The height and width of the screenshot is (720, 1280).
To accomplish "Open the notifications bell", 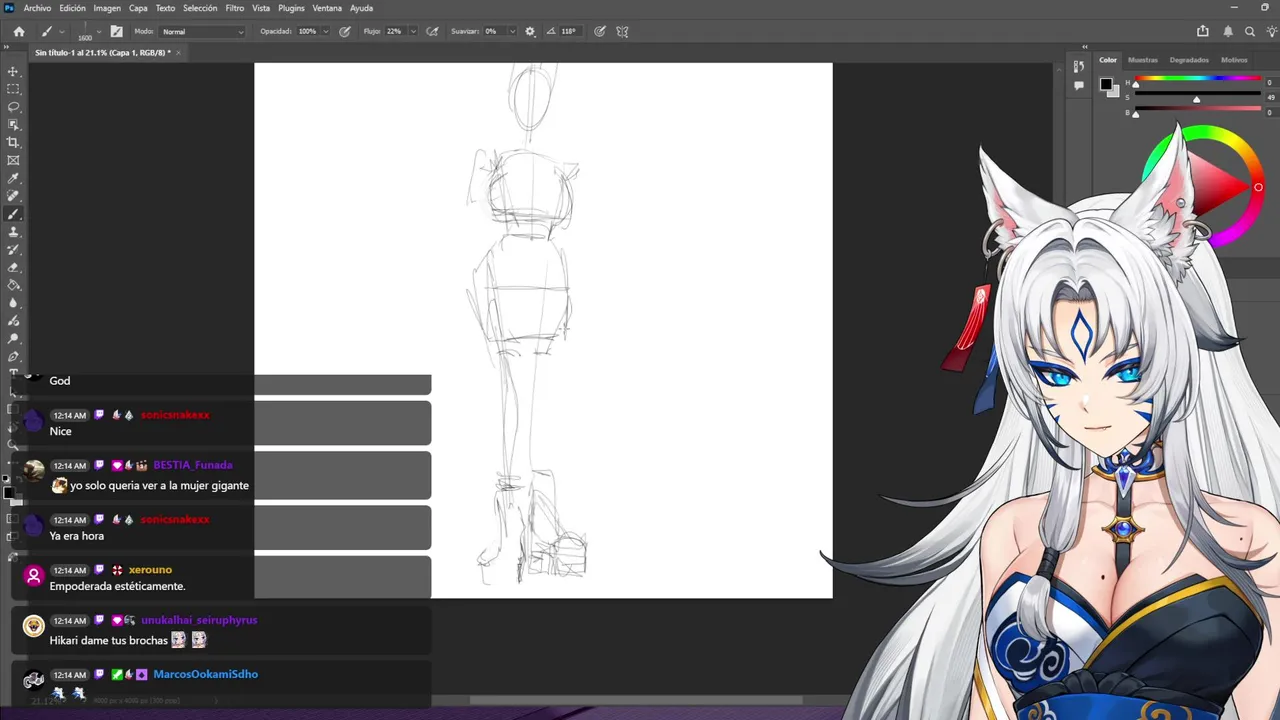I will pyautogui.click(x=1228, y=31).
